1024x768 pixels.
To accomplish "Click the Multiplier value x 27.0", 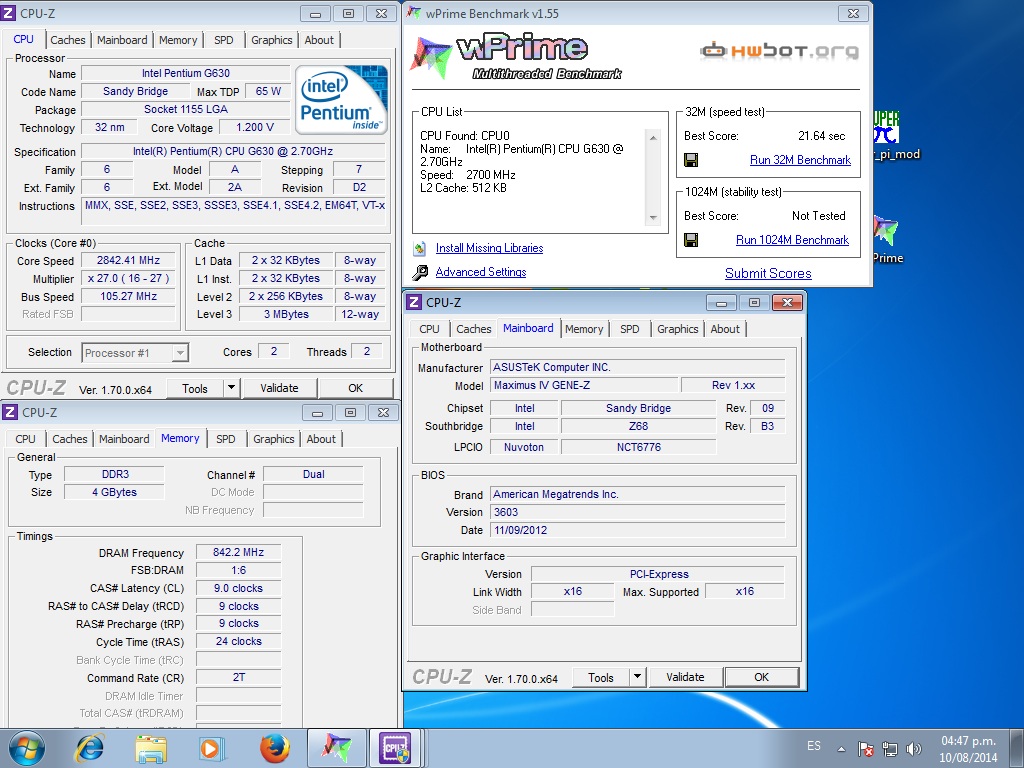I will coord(128,278).
